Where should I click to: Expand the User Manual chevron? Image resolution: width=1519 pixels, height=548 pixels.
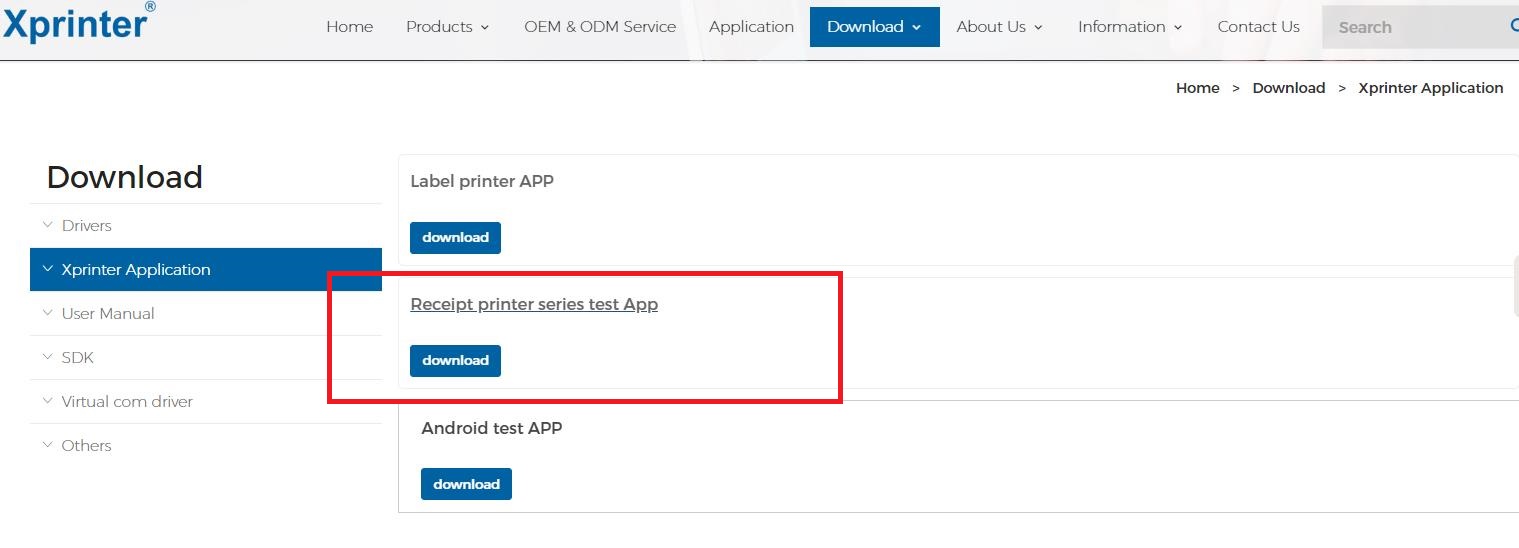[x=47, y=313]
